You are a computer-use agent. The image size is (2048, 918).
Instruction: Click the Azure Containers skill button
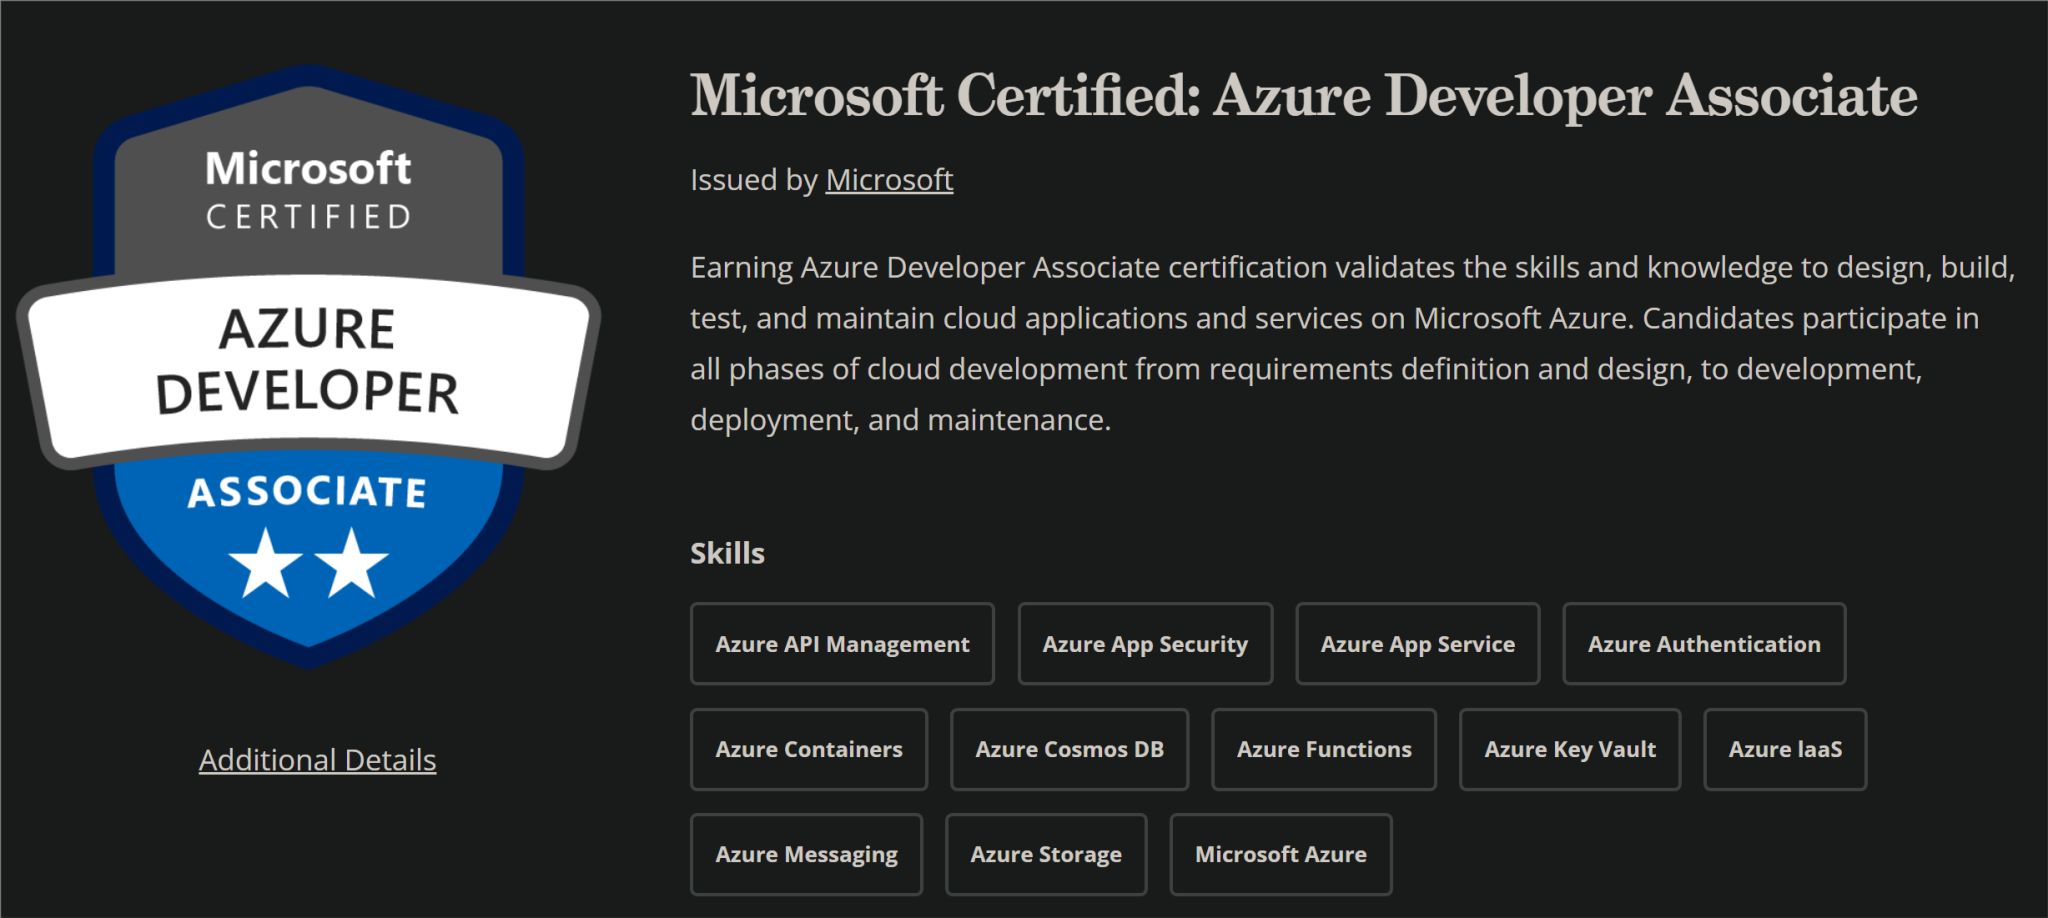(808, 749)
